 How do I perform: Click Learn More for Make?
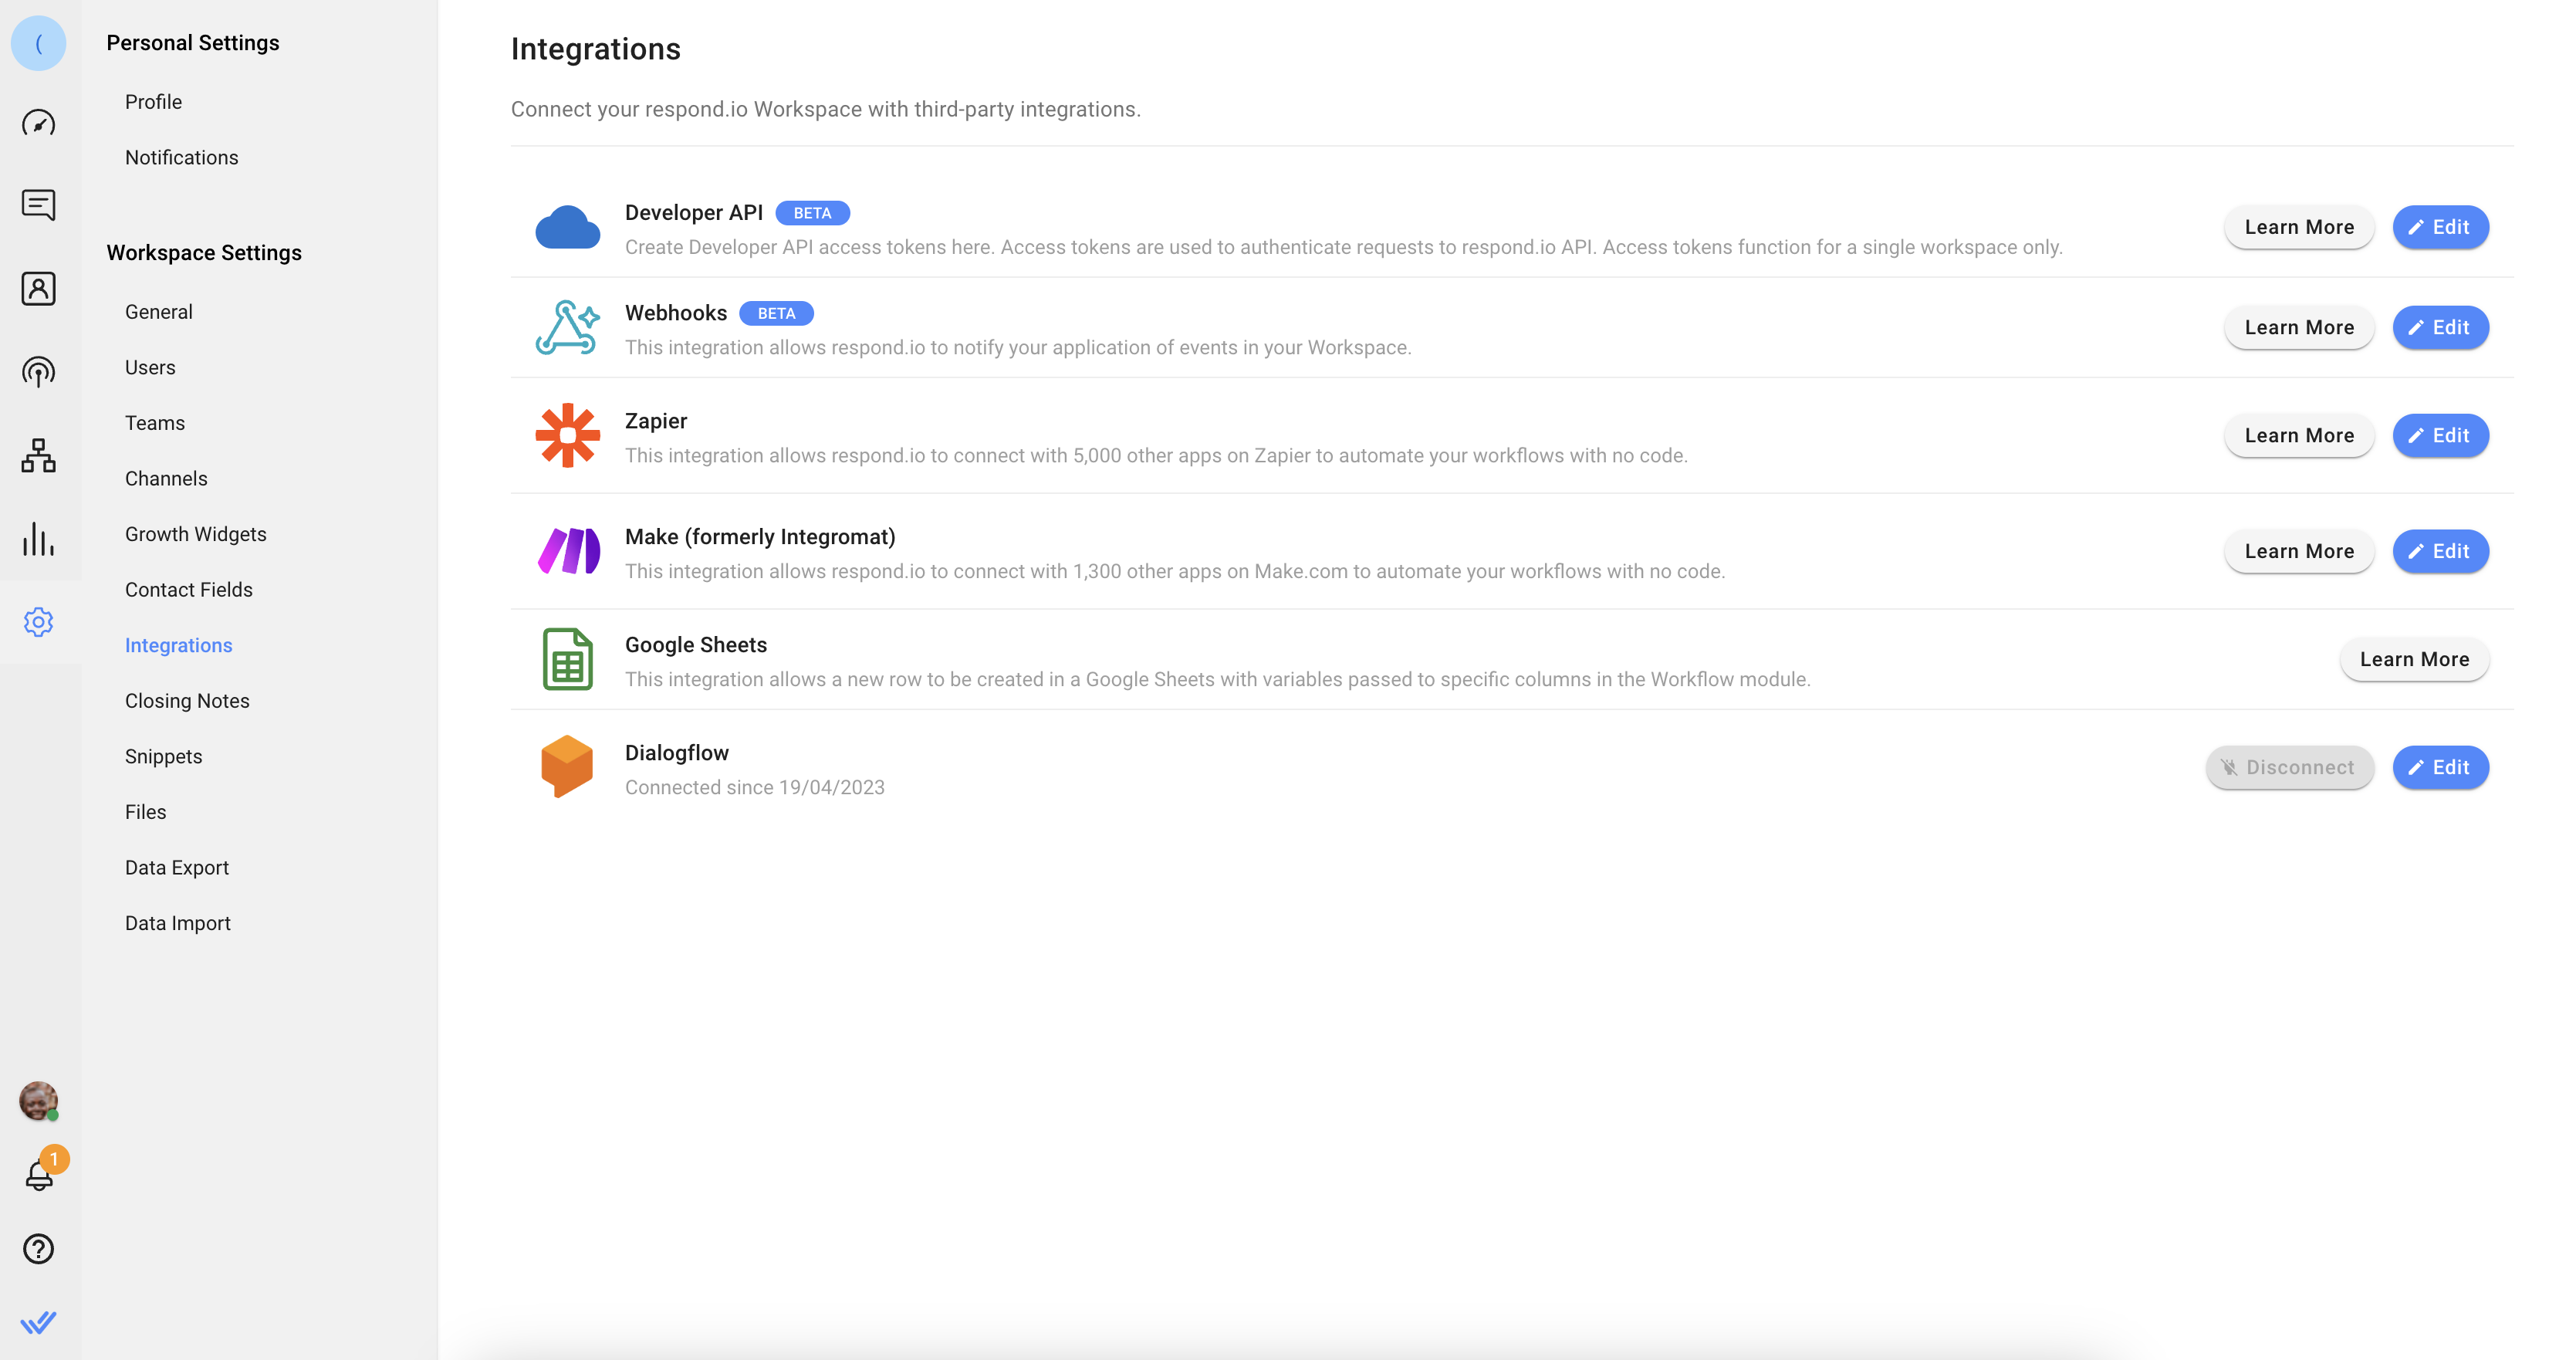pos(2299,551)
